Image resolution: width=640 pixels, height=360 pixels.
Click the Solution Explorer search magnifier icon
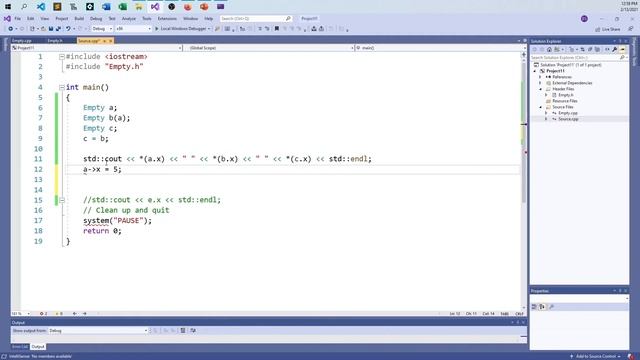(x=622, y=58)
